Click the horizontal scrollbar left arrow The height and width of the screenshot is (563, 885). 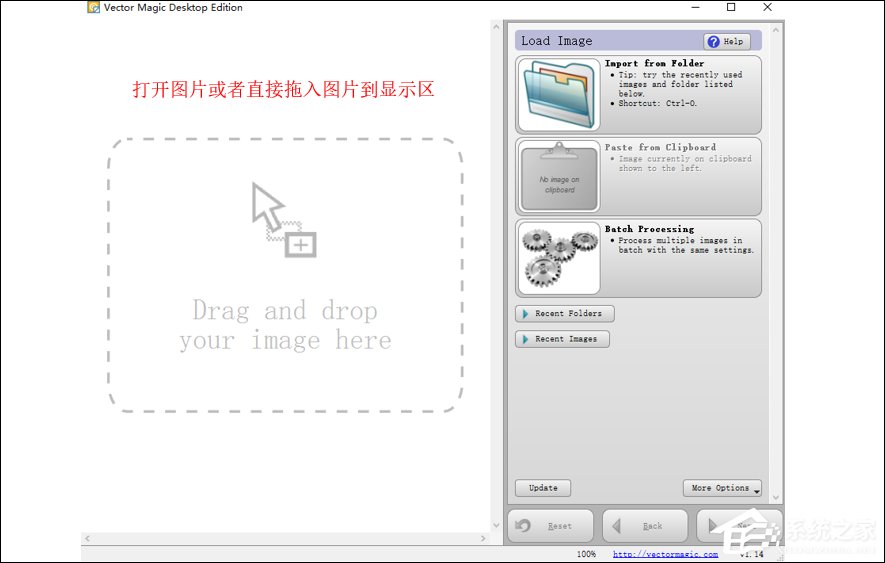tap(87, 539)
